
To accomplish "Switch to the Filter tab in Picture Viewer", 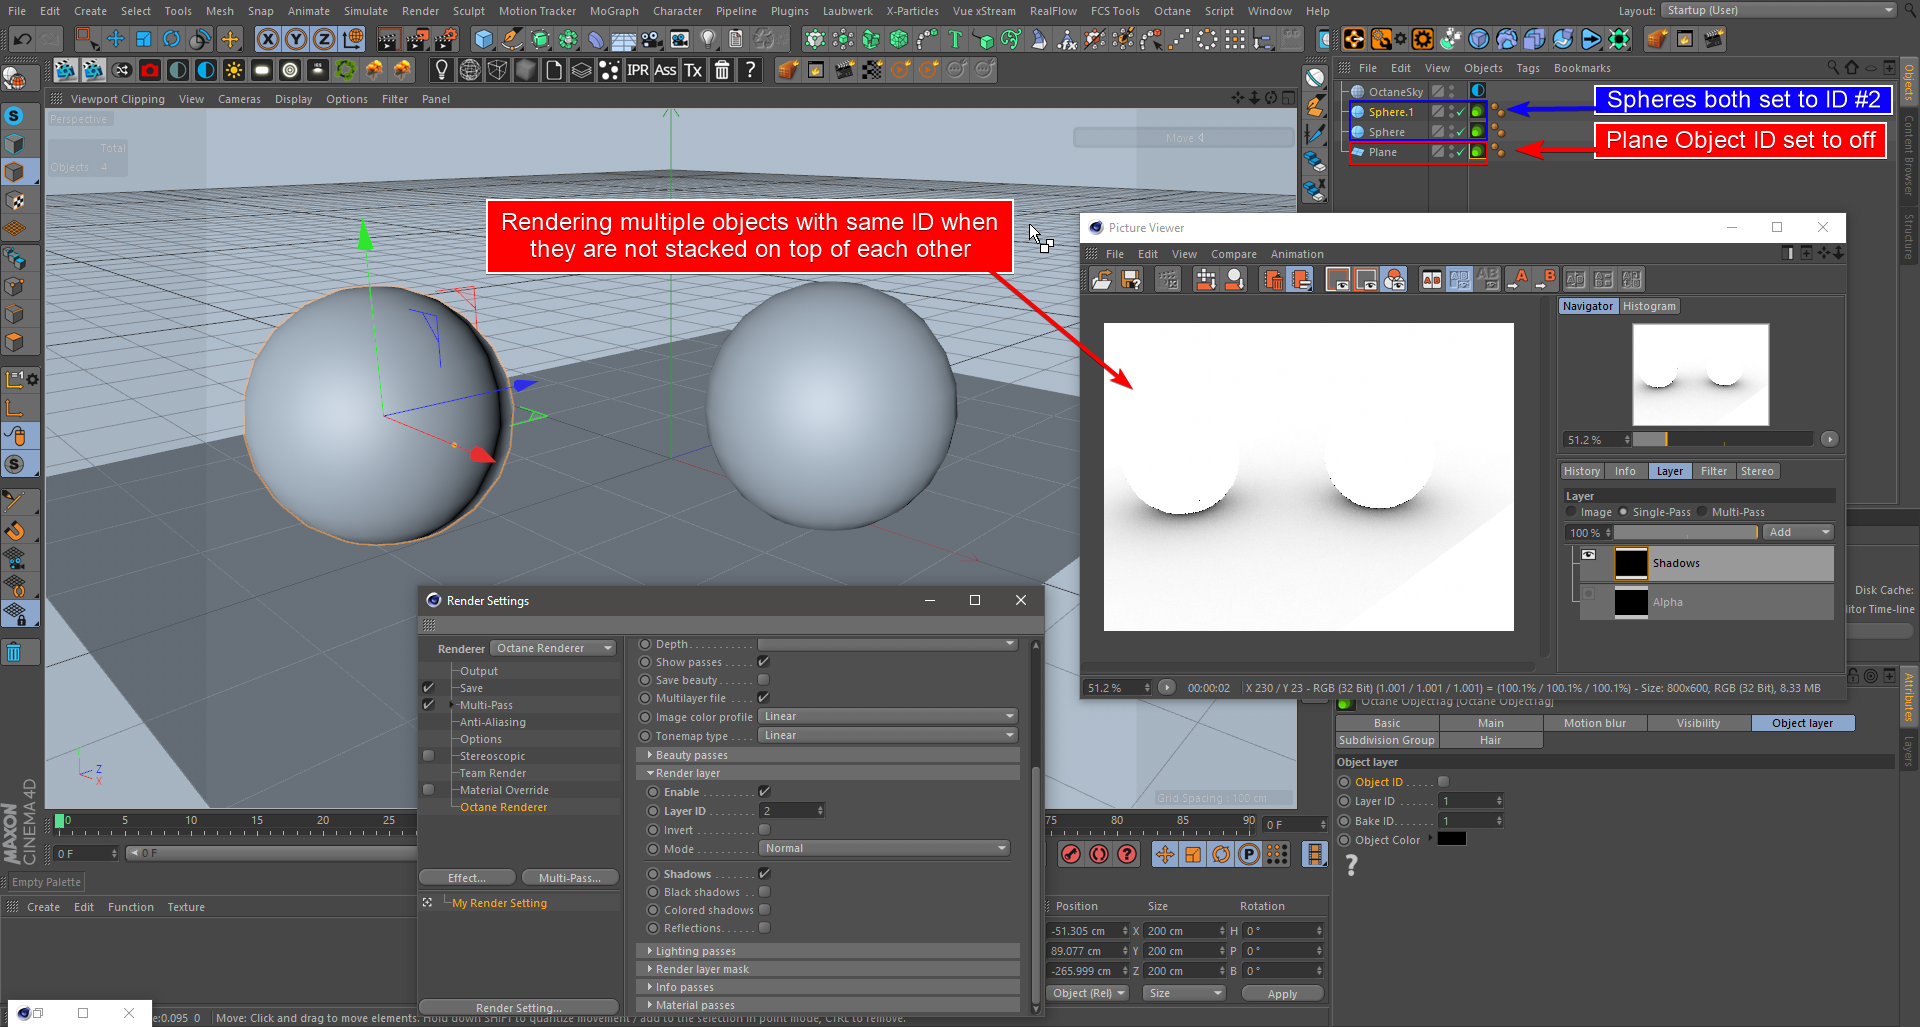I will pos(1714,471).
